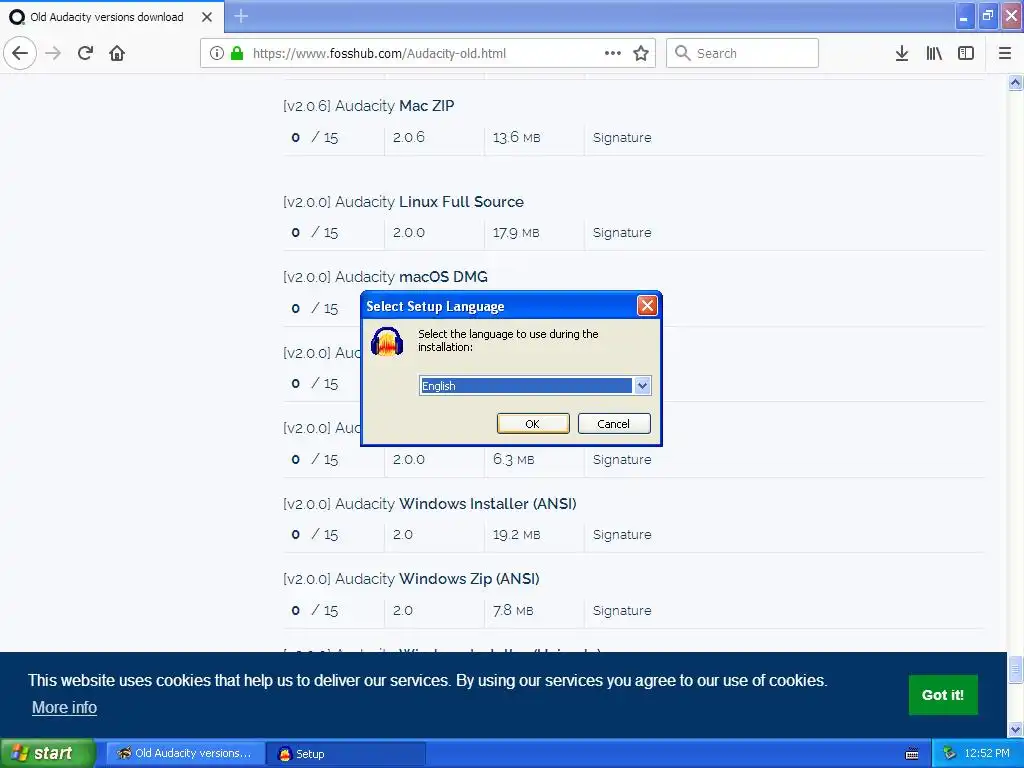The image size is (1024, 768).
Task: Click Signature for the Mac ZIP row
Action: coord(622,138)
